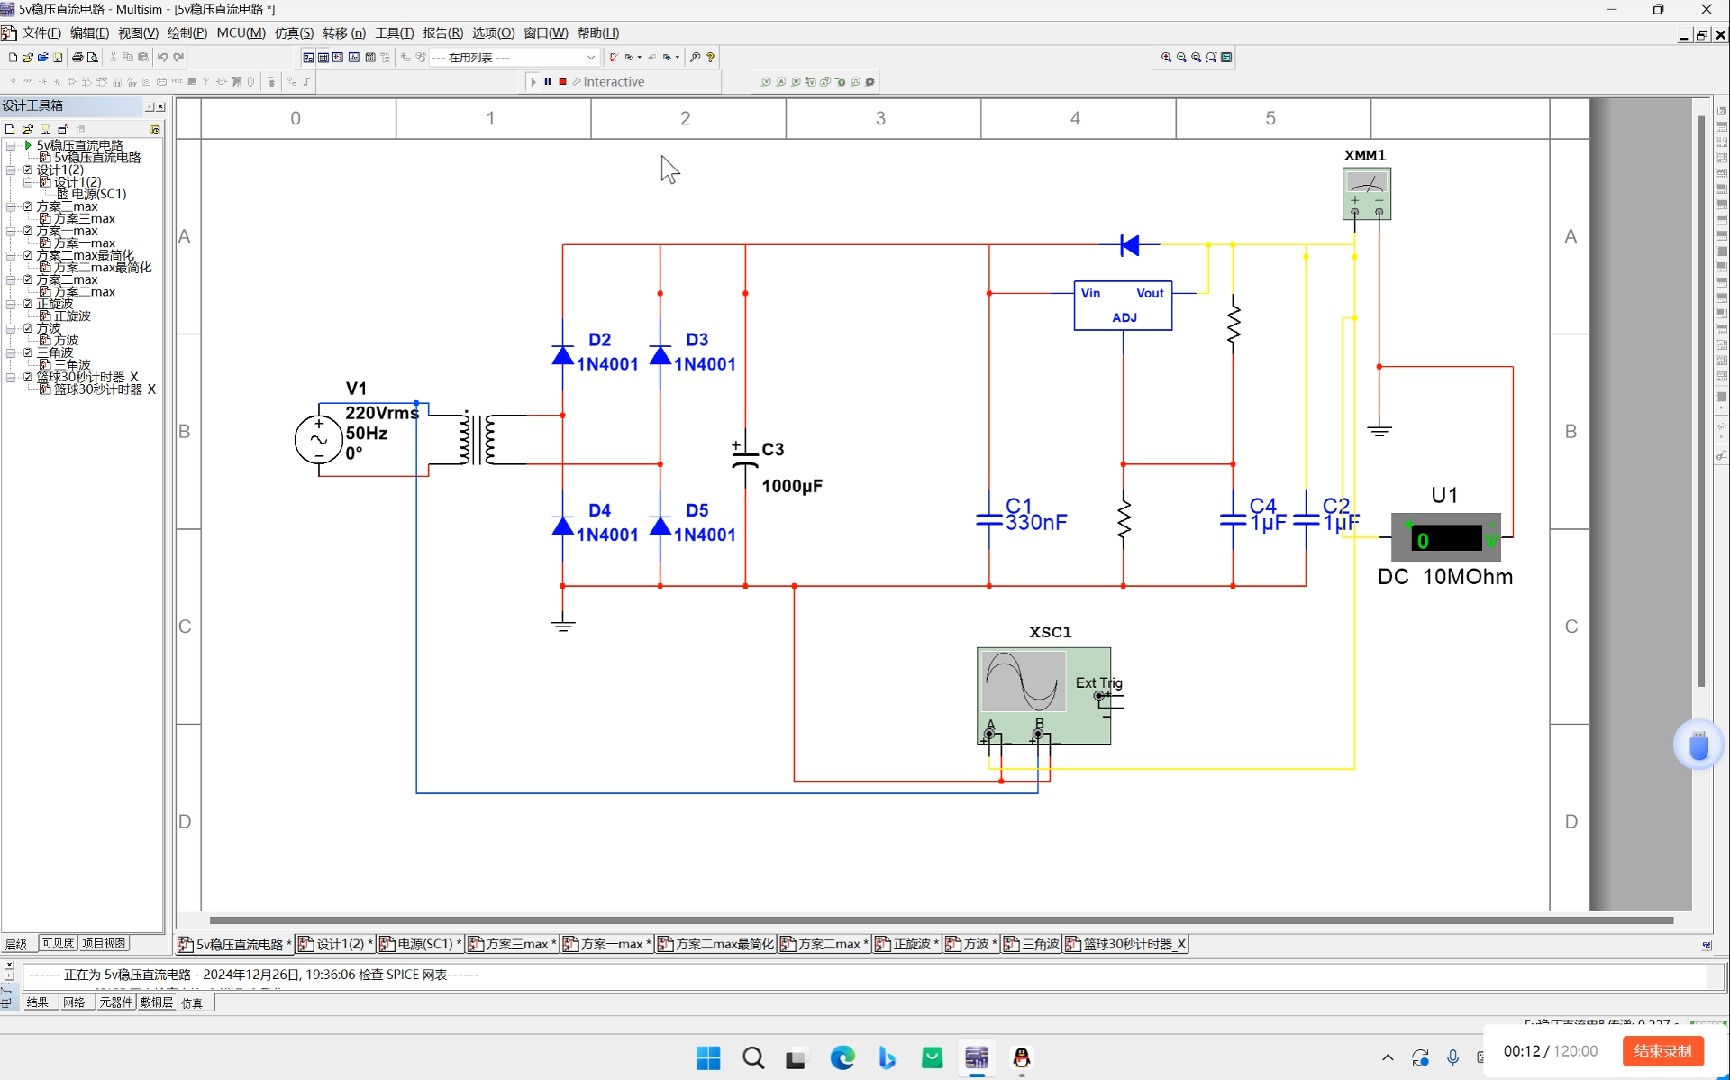Collapse the 设计1(2) top tree node
1730x1080 pixels.
click(10, 170)
